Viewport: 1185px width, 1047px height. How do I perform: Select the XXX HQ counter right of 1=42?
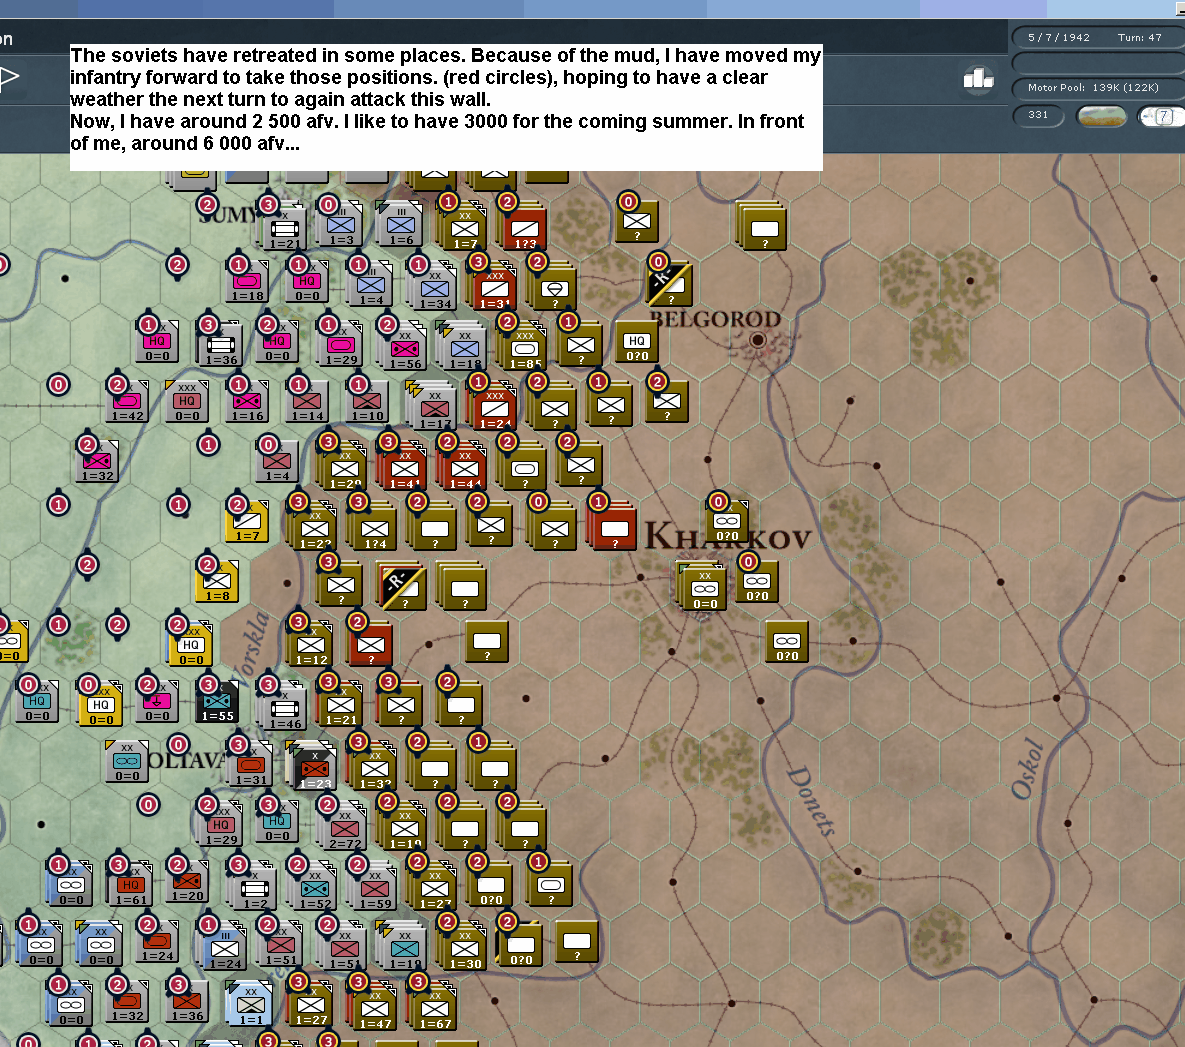187,401
